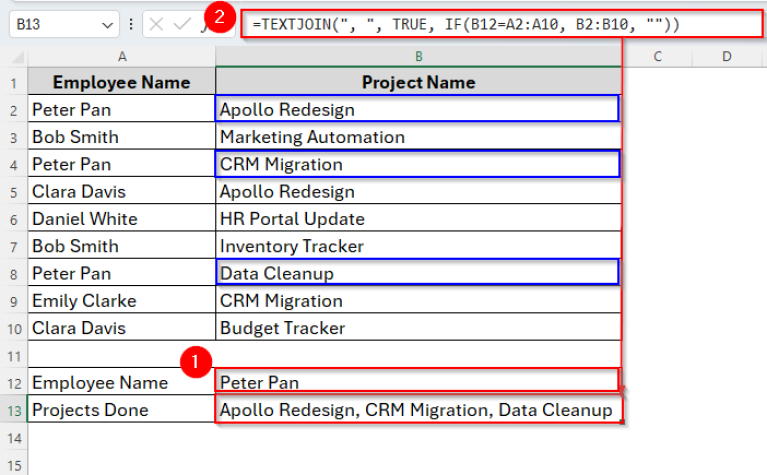Click the Projects Done label cell
The height and width of the screenshot is (475, 767).
pyautogui.click(x=121, y=410)
